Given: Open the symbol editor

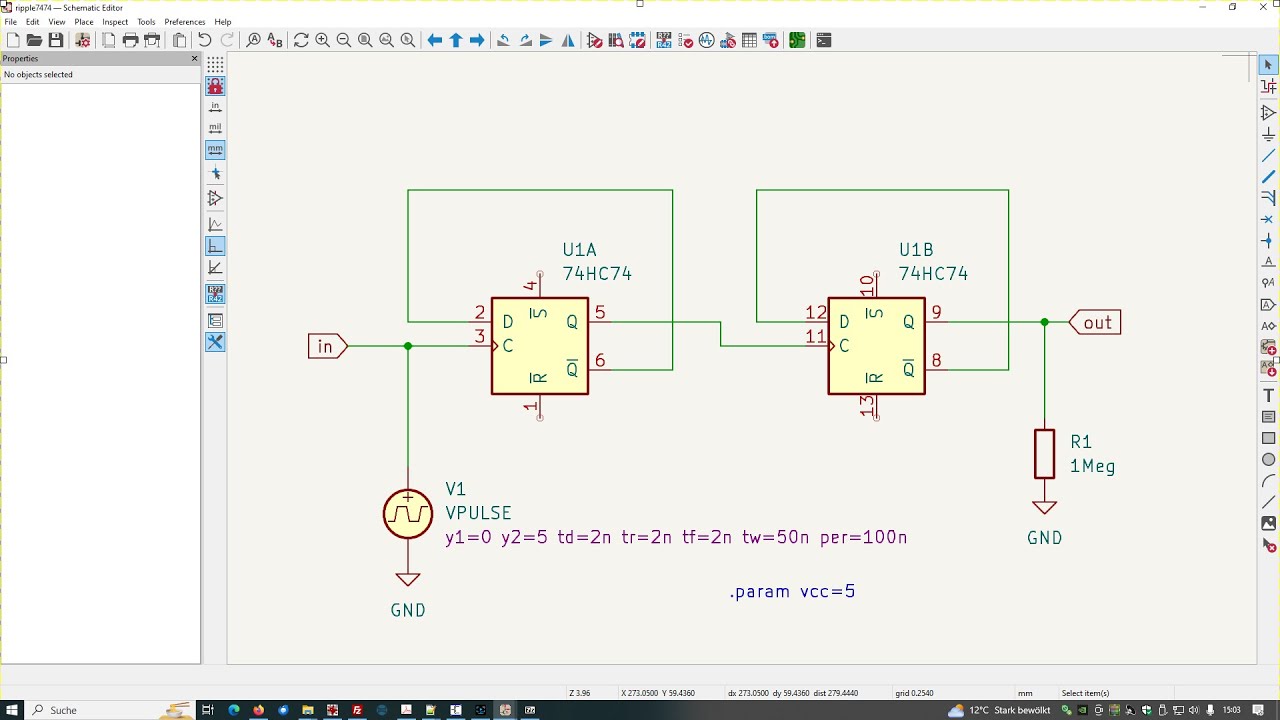Looking at the screenshot, I should [595, 40].
